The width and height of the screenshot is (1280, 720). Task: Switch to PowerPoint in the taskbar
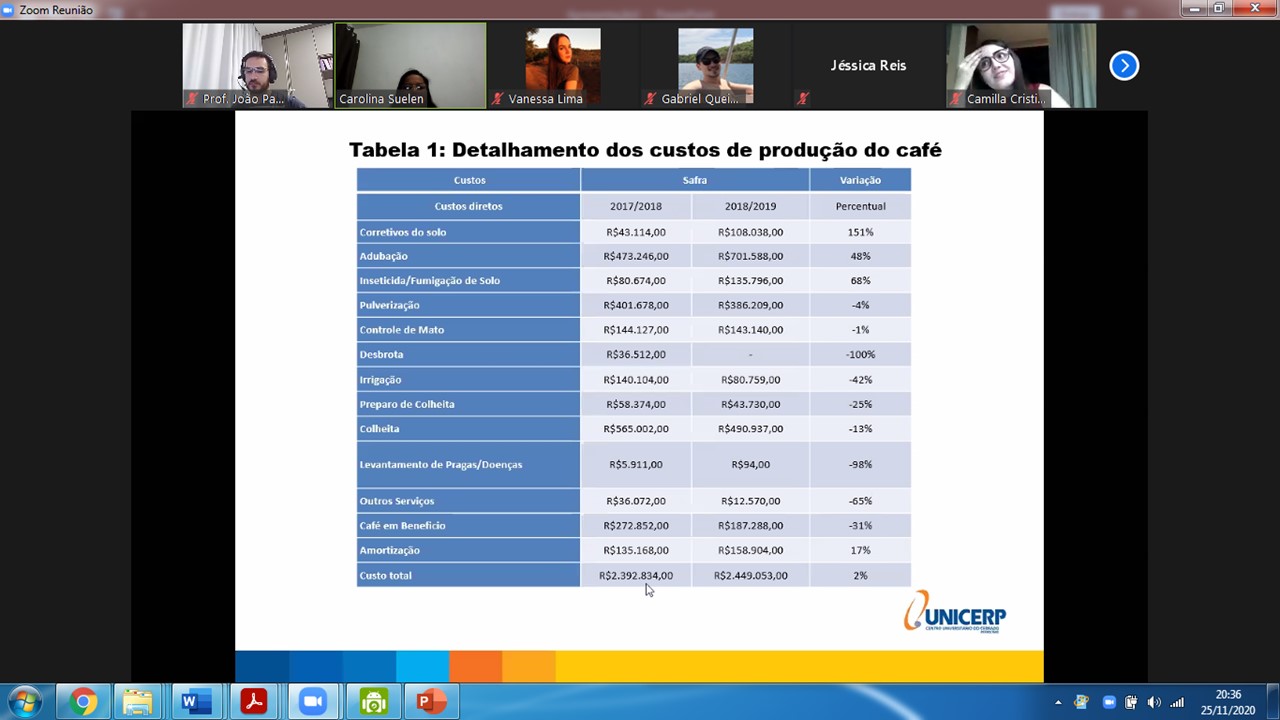431,702
